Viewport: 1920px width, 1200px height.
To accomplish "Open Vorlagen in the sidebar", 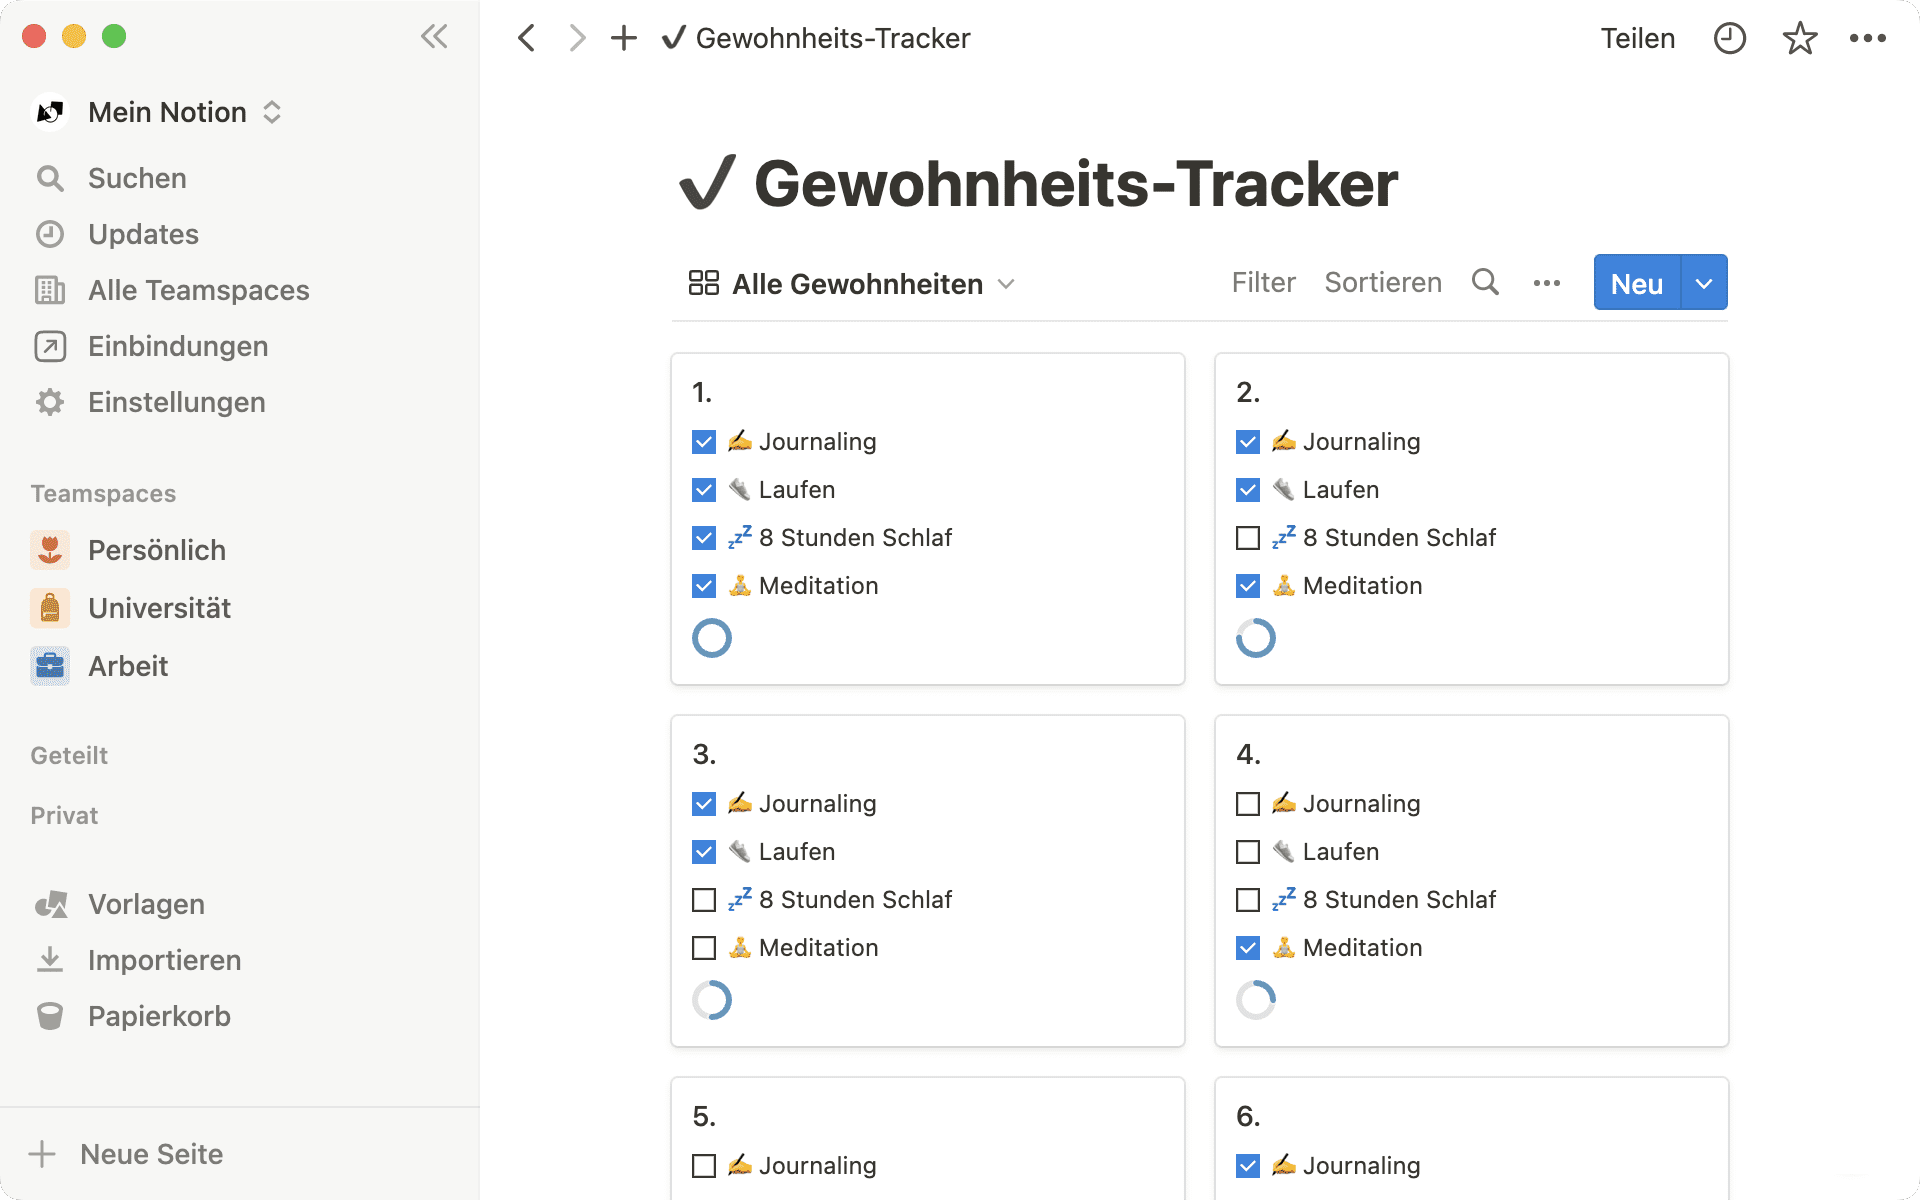I will 146,904.
